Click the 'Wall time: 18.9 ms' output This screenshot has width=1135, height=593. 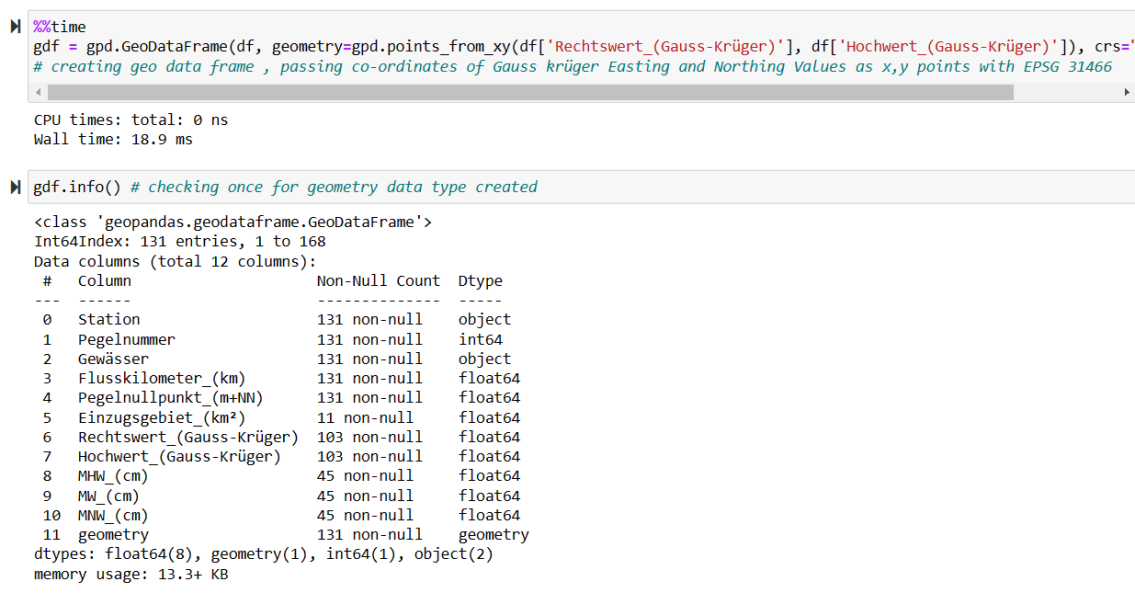(113, 140)
